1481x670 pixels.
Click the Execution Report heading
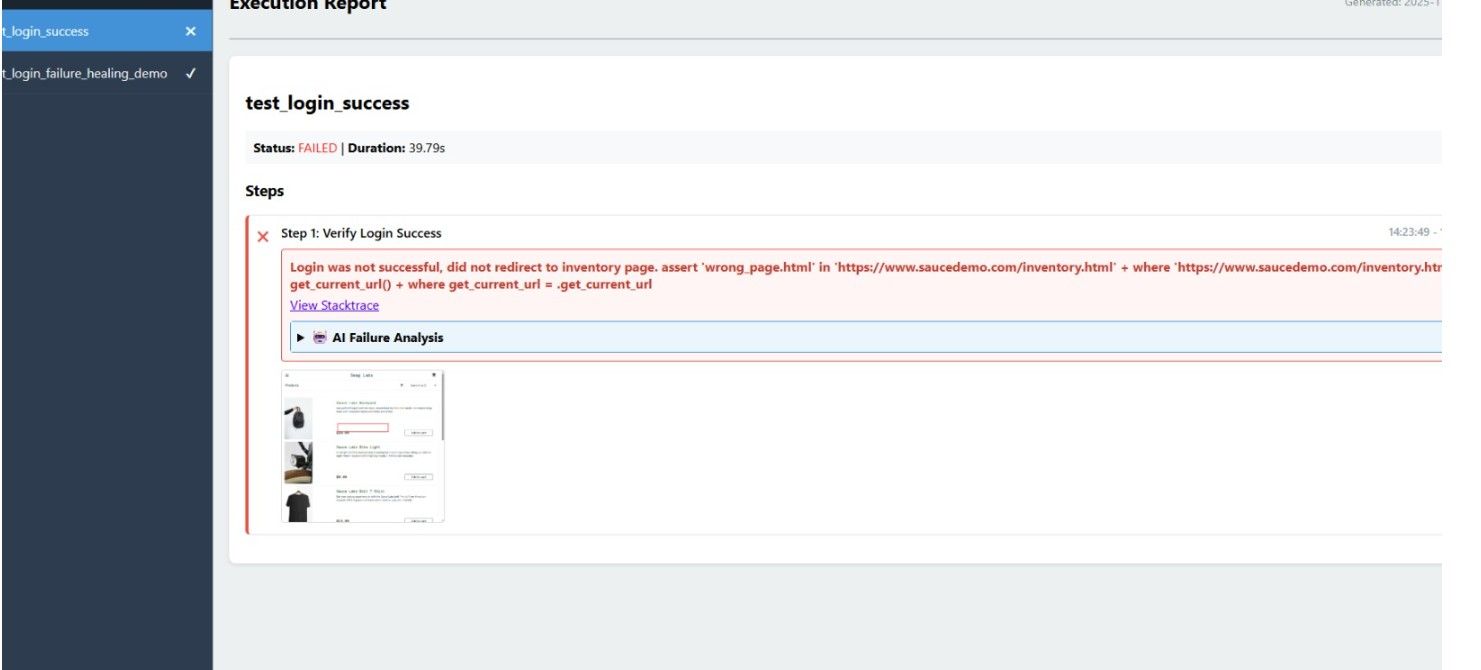[x=309, y=5]
